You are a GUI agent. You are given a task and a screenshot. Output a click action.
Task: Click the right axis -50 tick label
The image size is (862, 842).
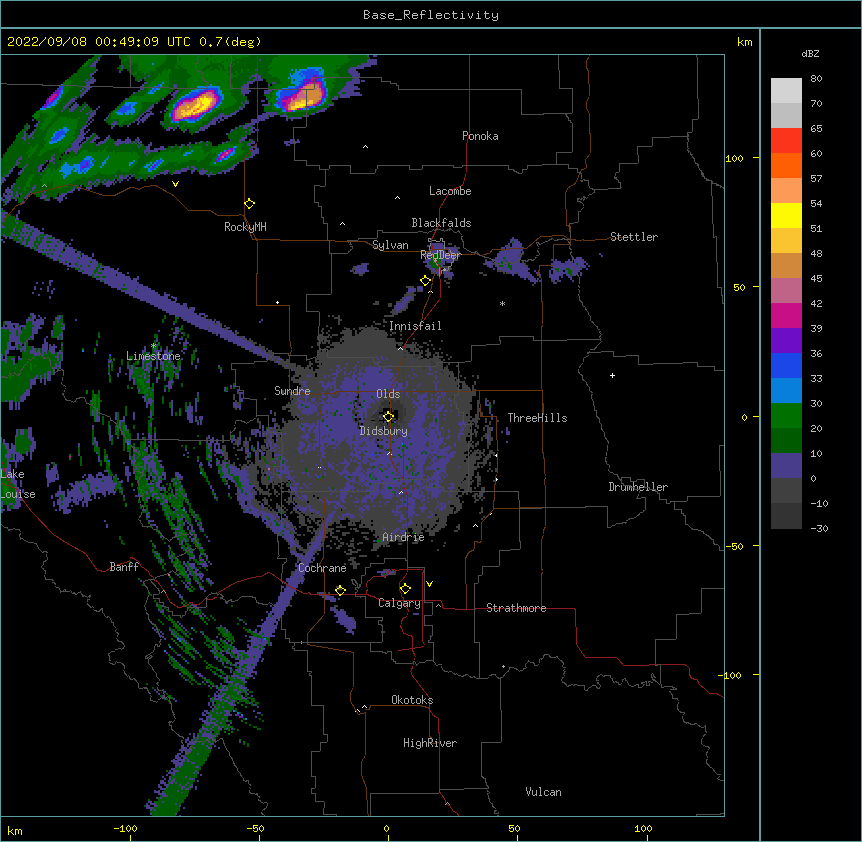pos(734,546)
